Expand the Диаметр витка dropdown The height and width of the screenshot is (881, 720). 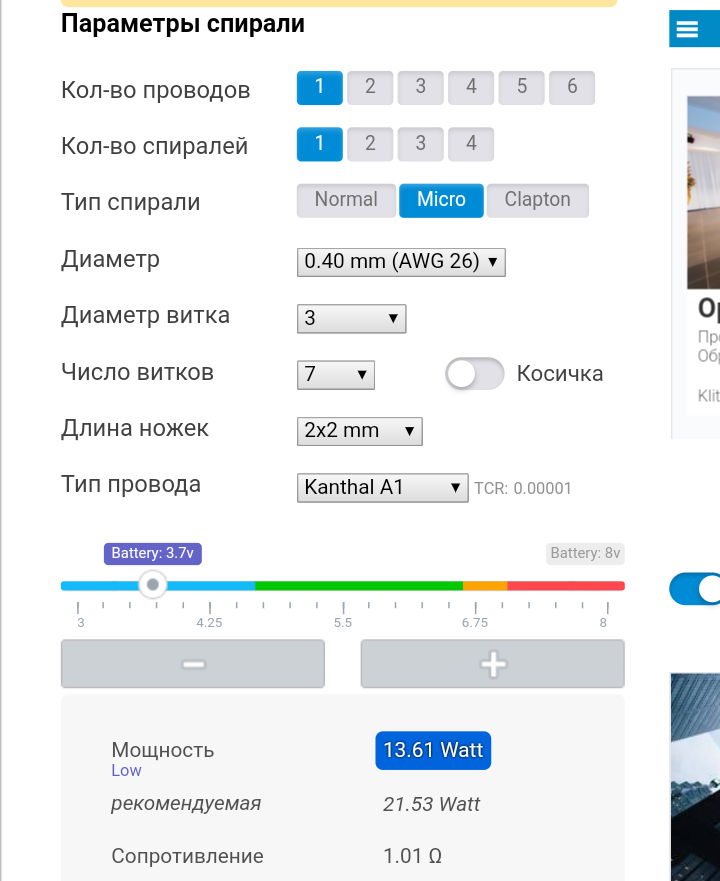point(352,319)
